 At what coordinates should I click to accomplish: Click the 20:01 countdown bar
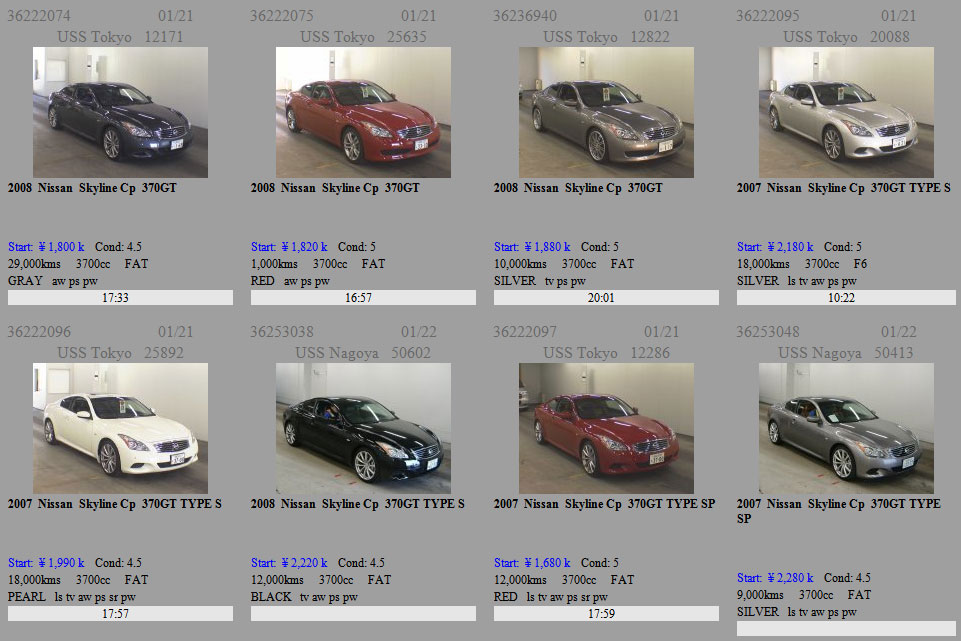(606, 298)
